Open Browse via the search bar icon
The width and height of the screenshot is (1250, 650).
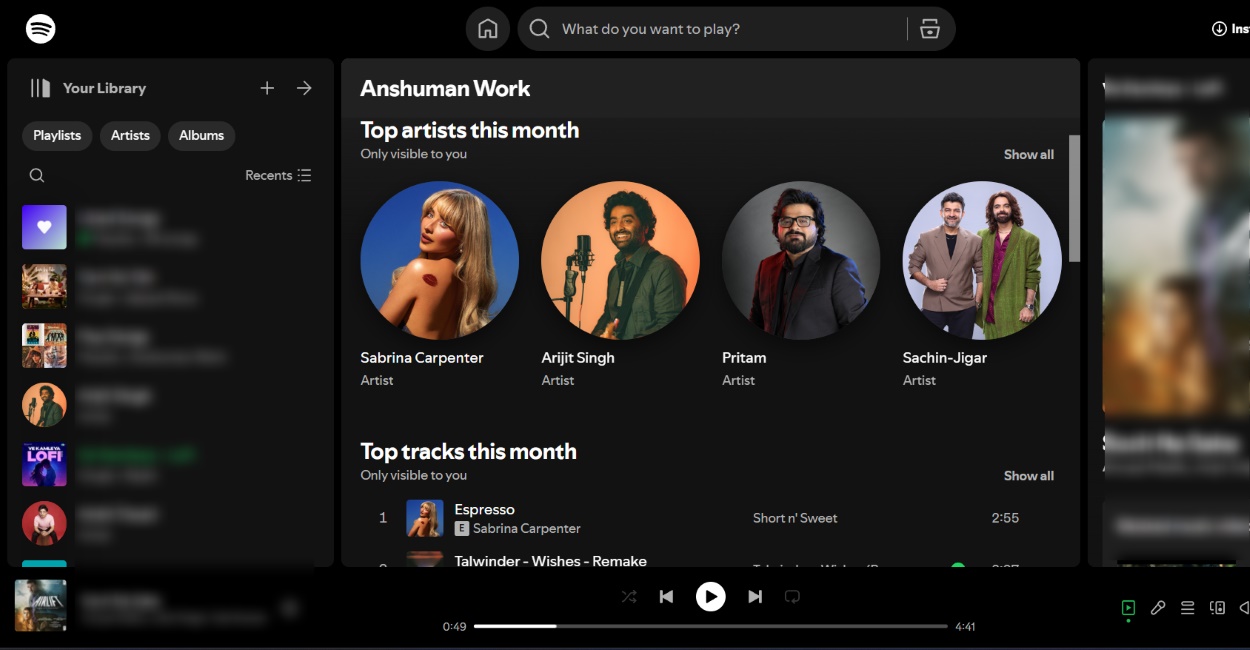point(929,28)
